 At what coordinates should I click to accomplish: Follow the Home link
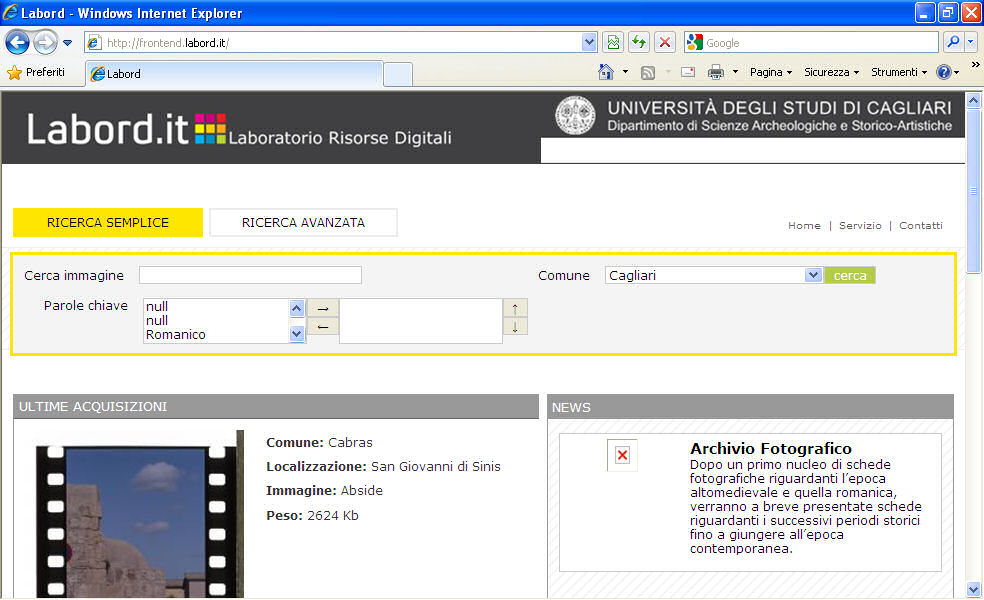(804, 225)
